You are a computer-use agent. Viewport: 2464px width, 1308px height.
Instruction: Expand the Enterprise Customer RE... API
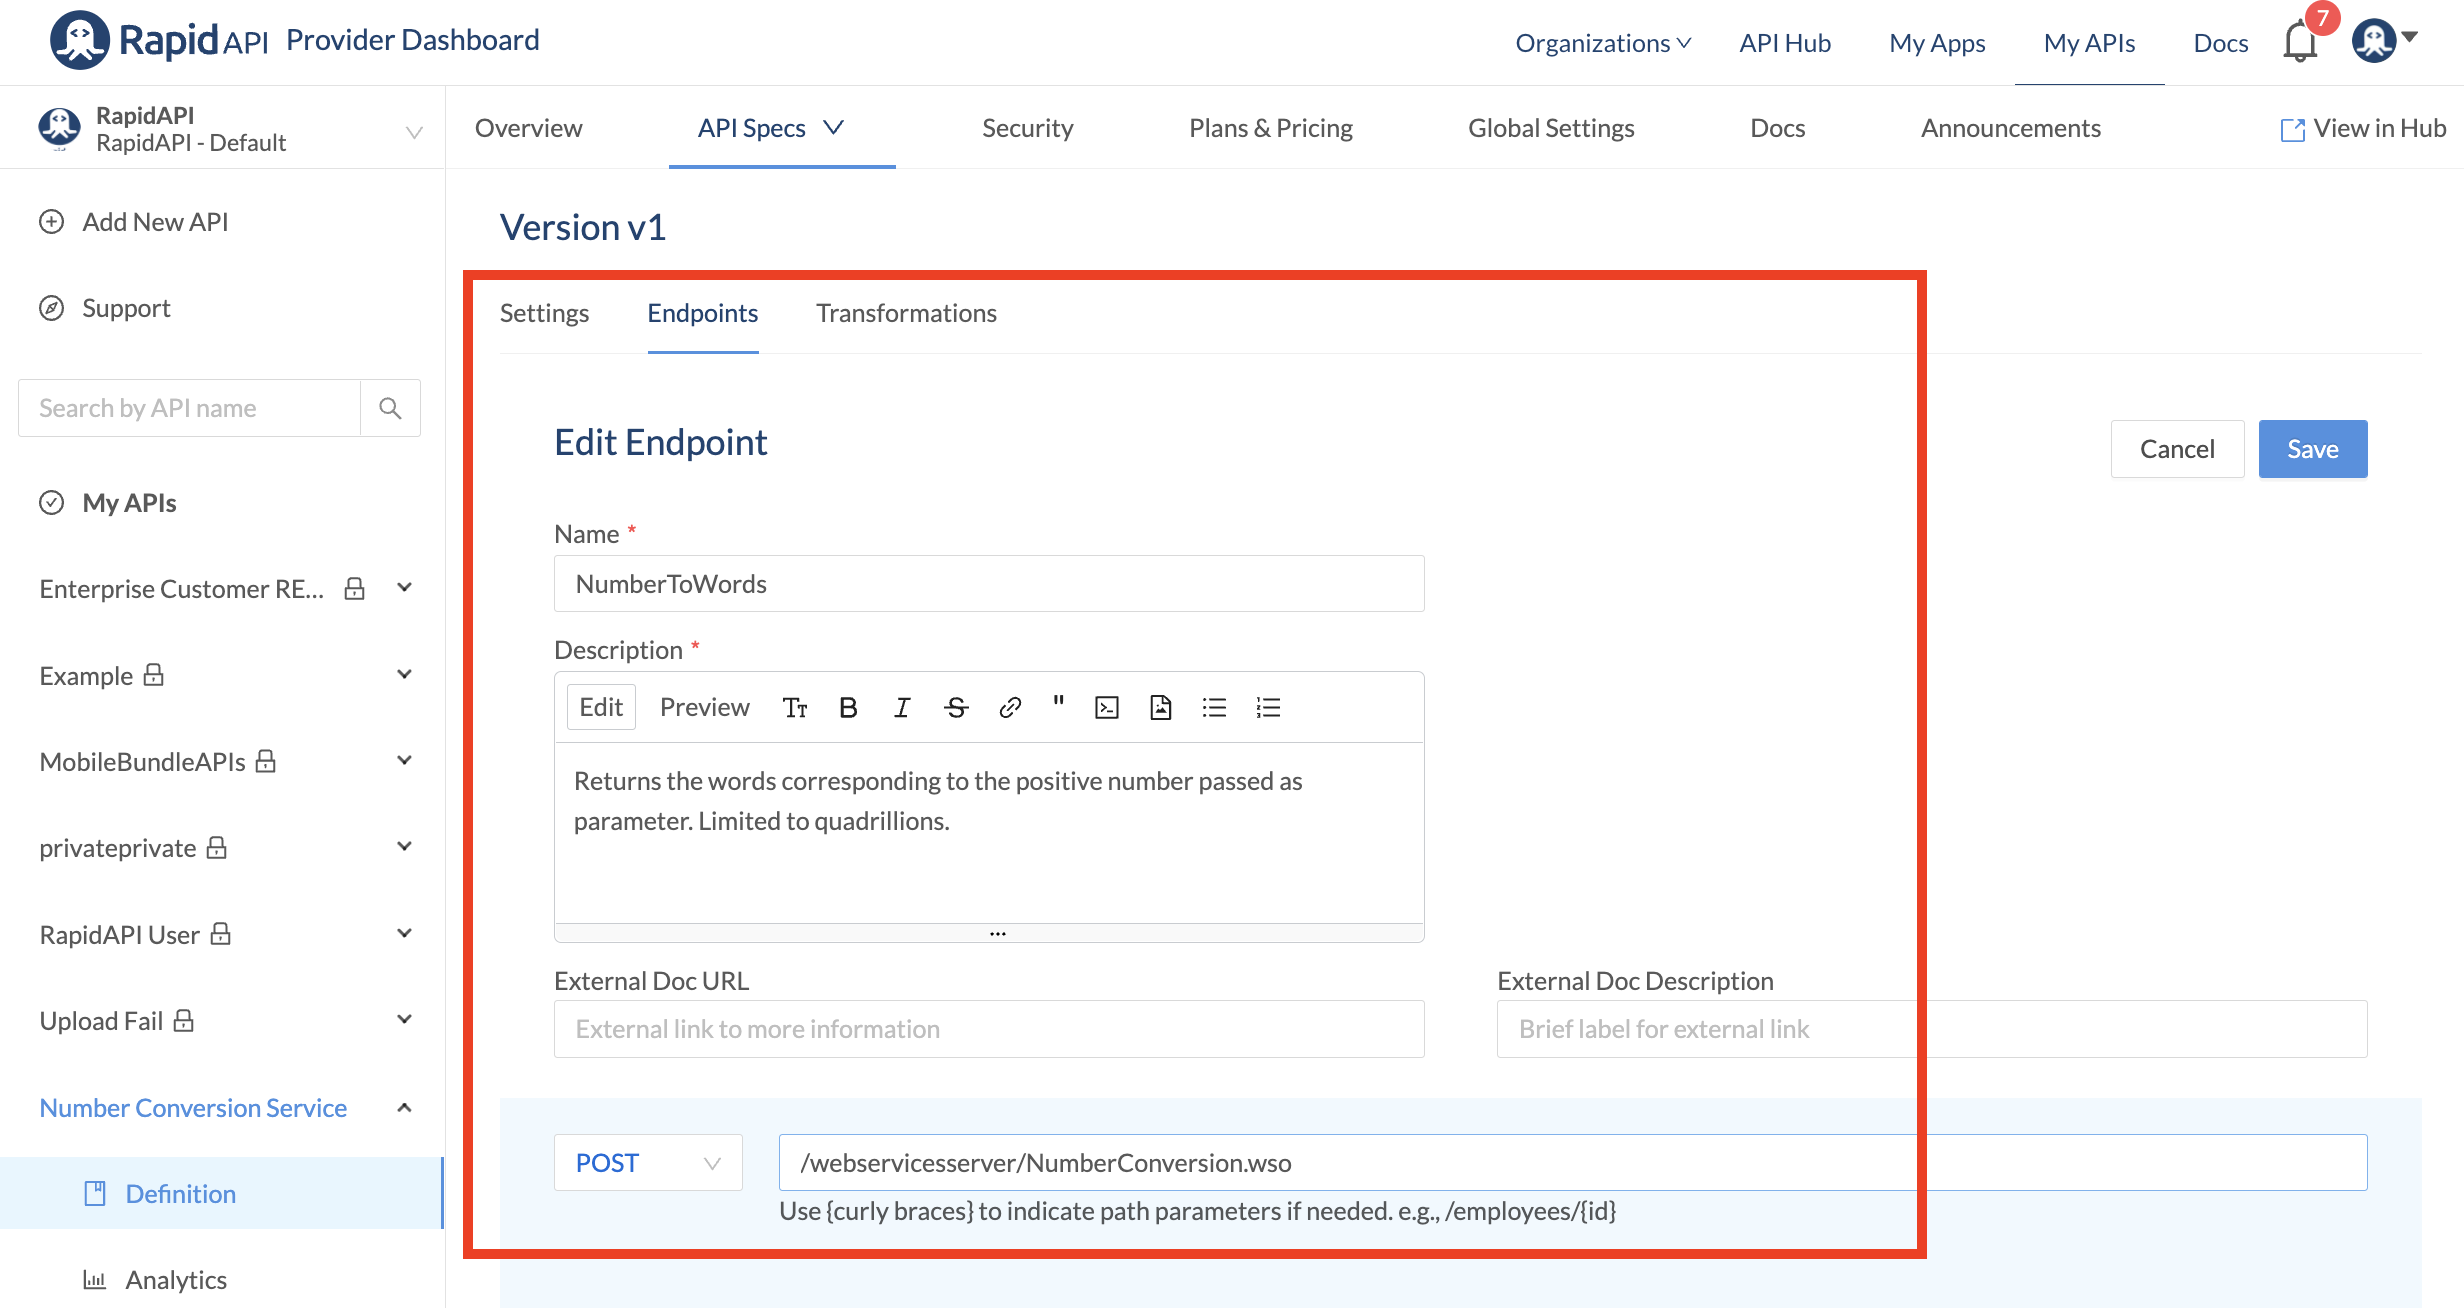point(404,588)
